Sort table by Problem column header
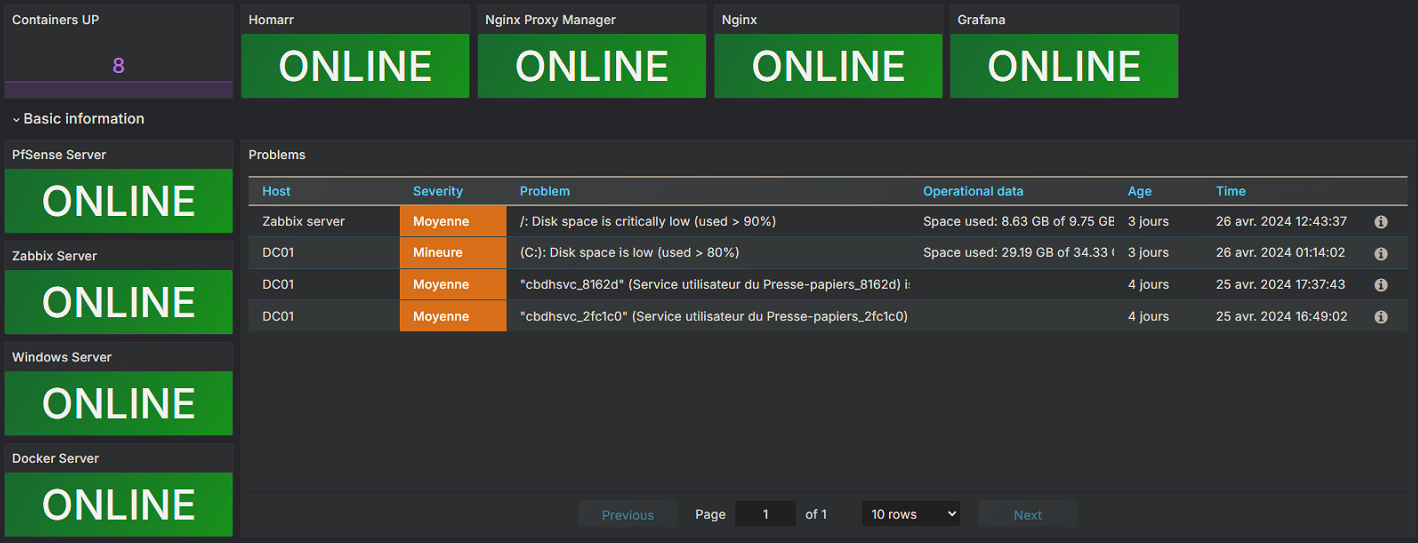Screen dimensions: 1418x543 tap(545, 191)
